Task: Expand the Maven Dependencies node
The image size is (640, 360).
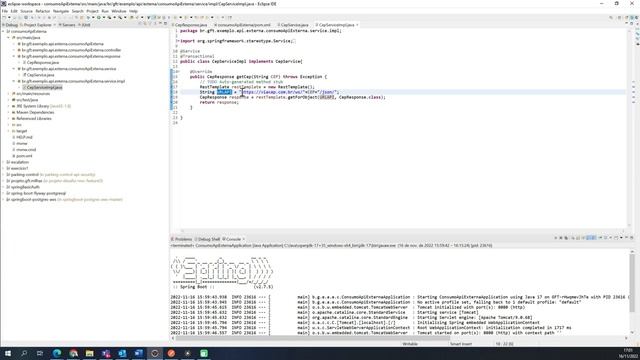Action: [8, 112]
